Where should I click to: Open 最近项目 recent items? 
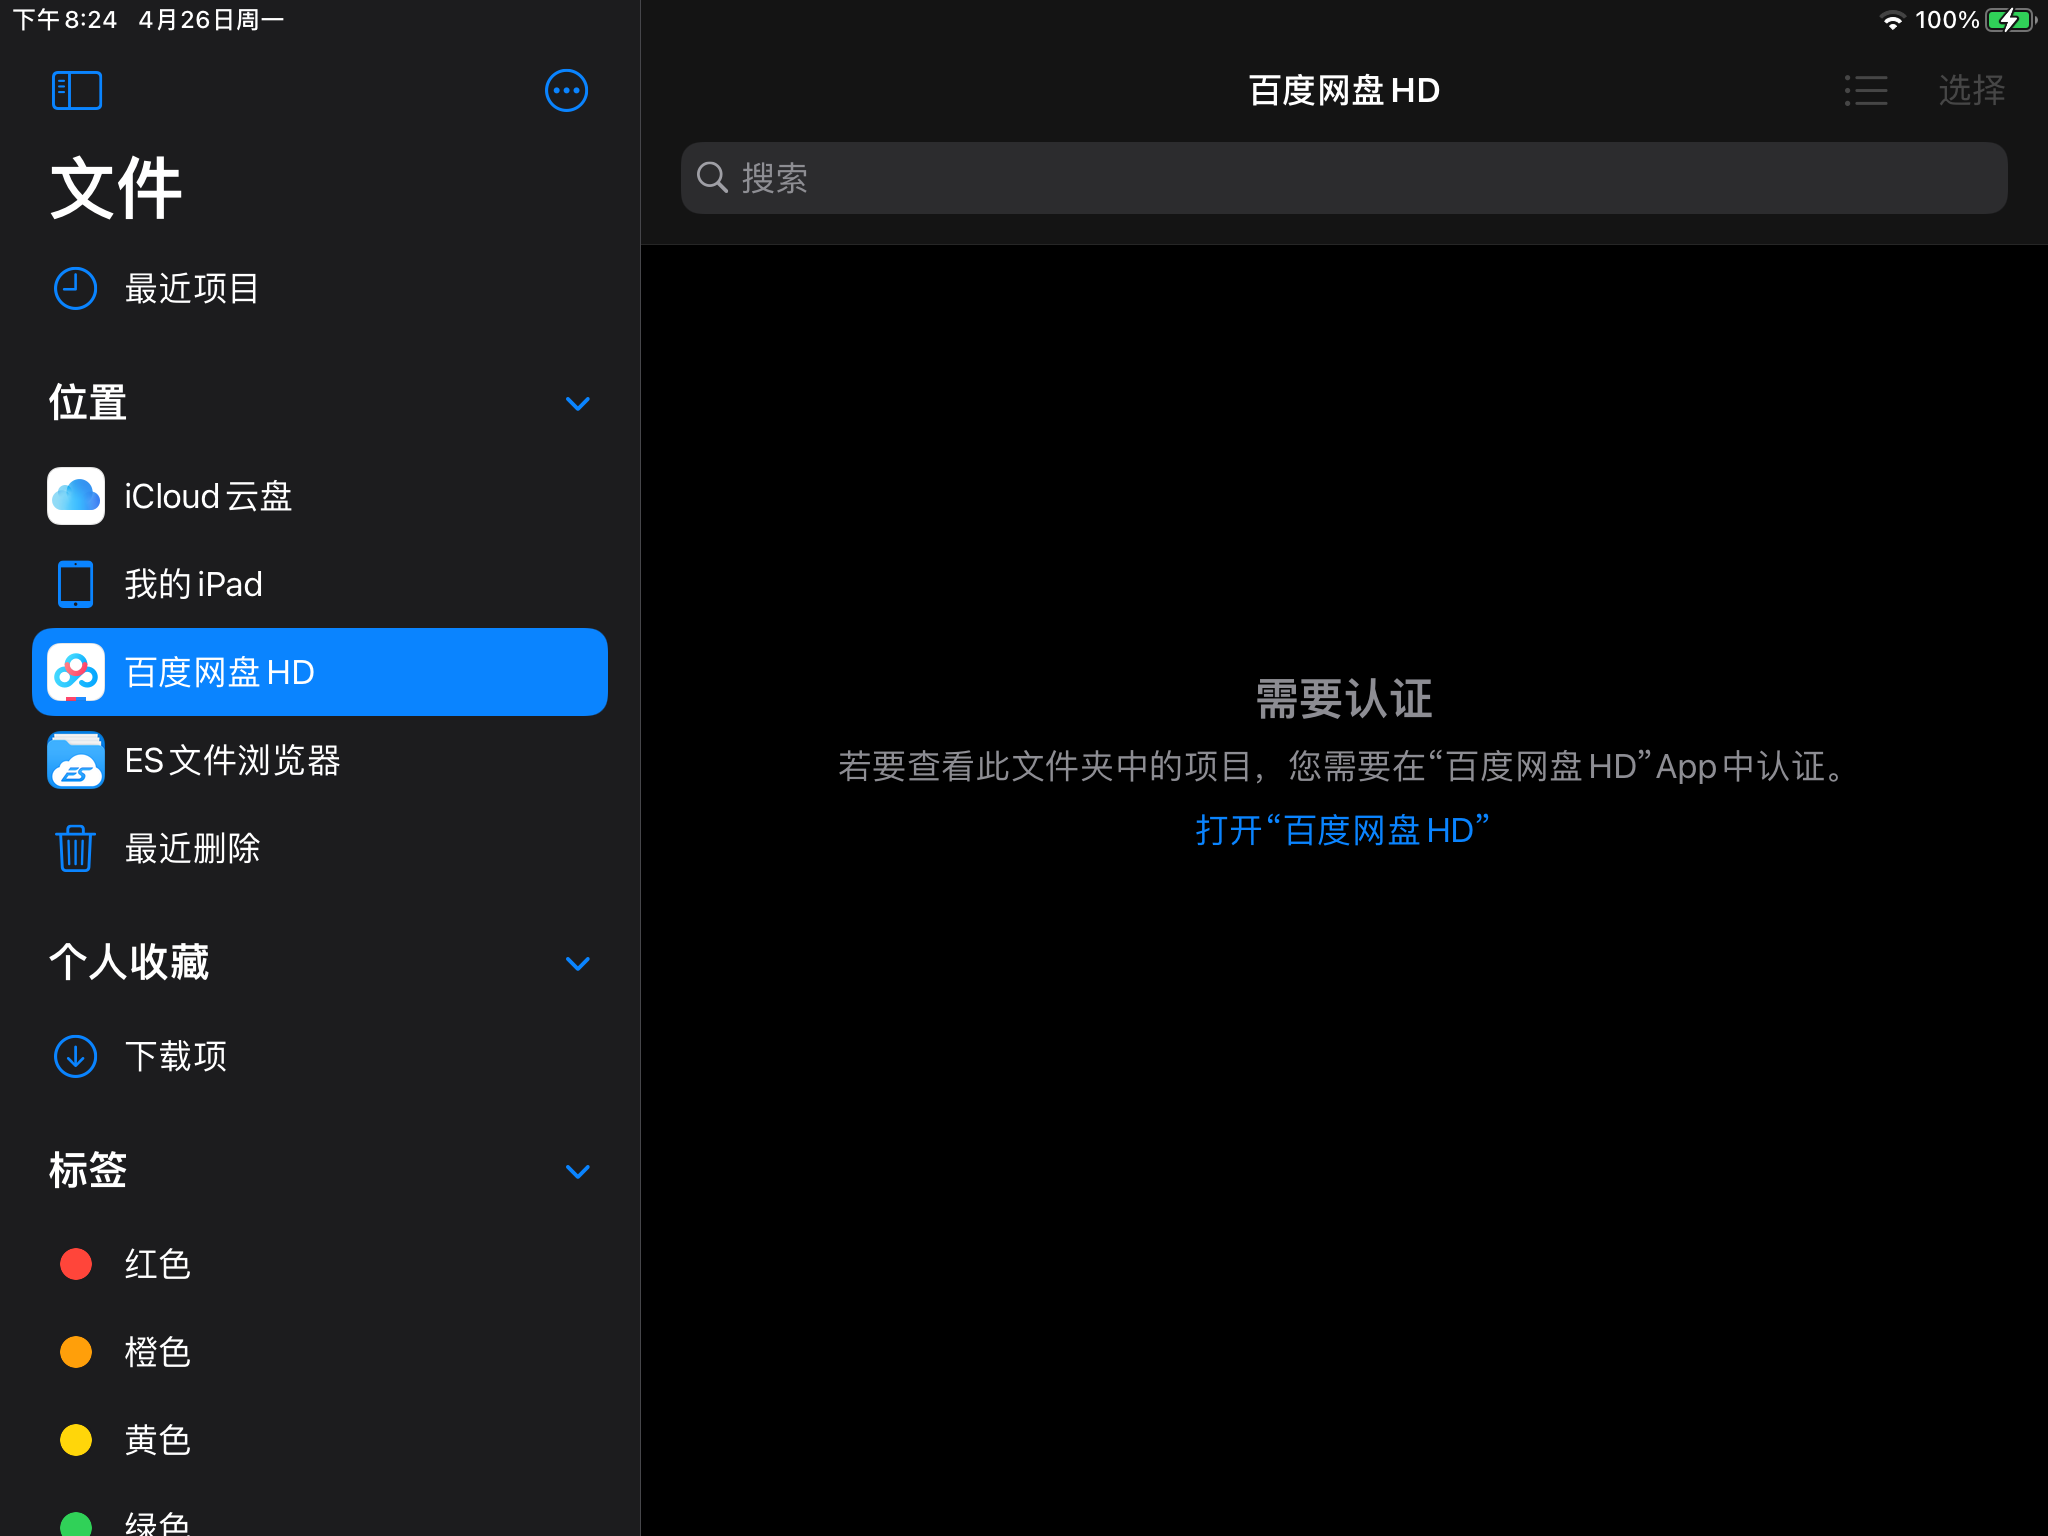190,289
